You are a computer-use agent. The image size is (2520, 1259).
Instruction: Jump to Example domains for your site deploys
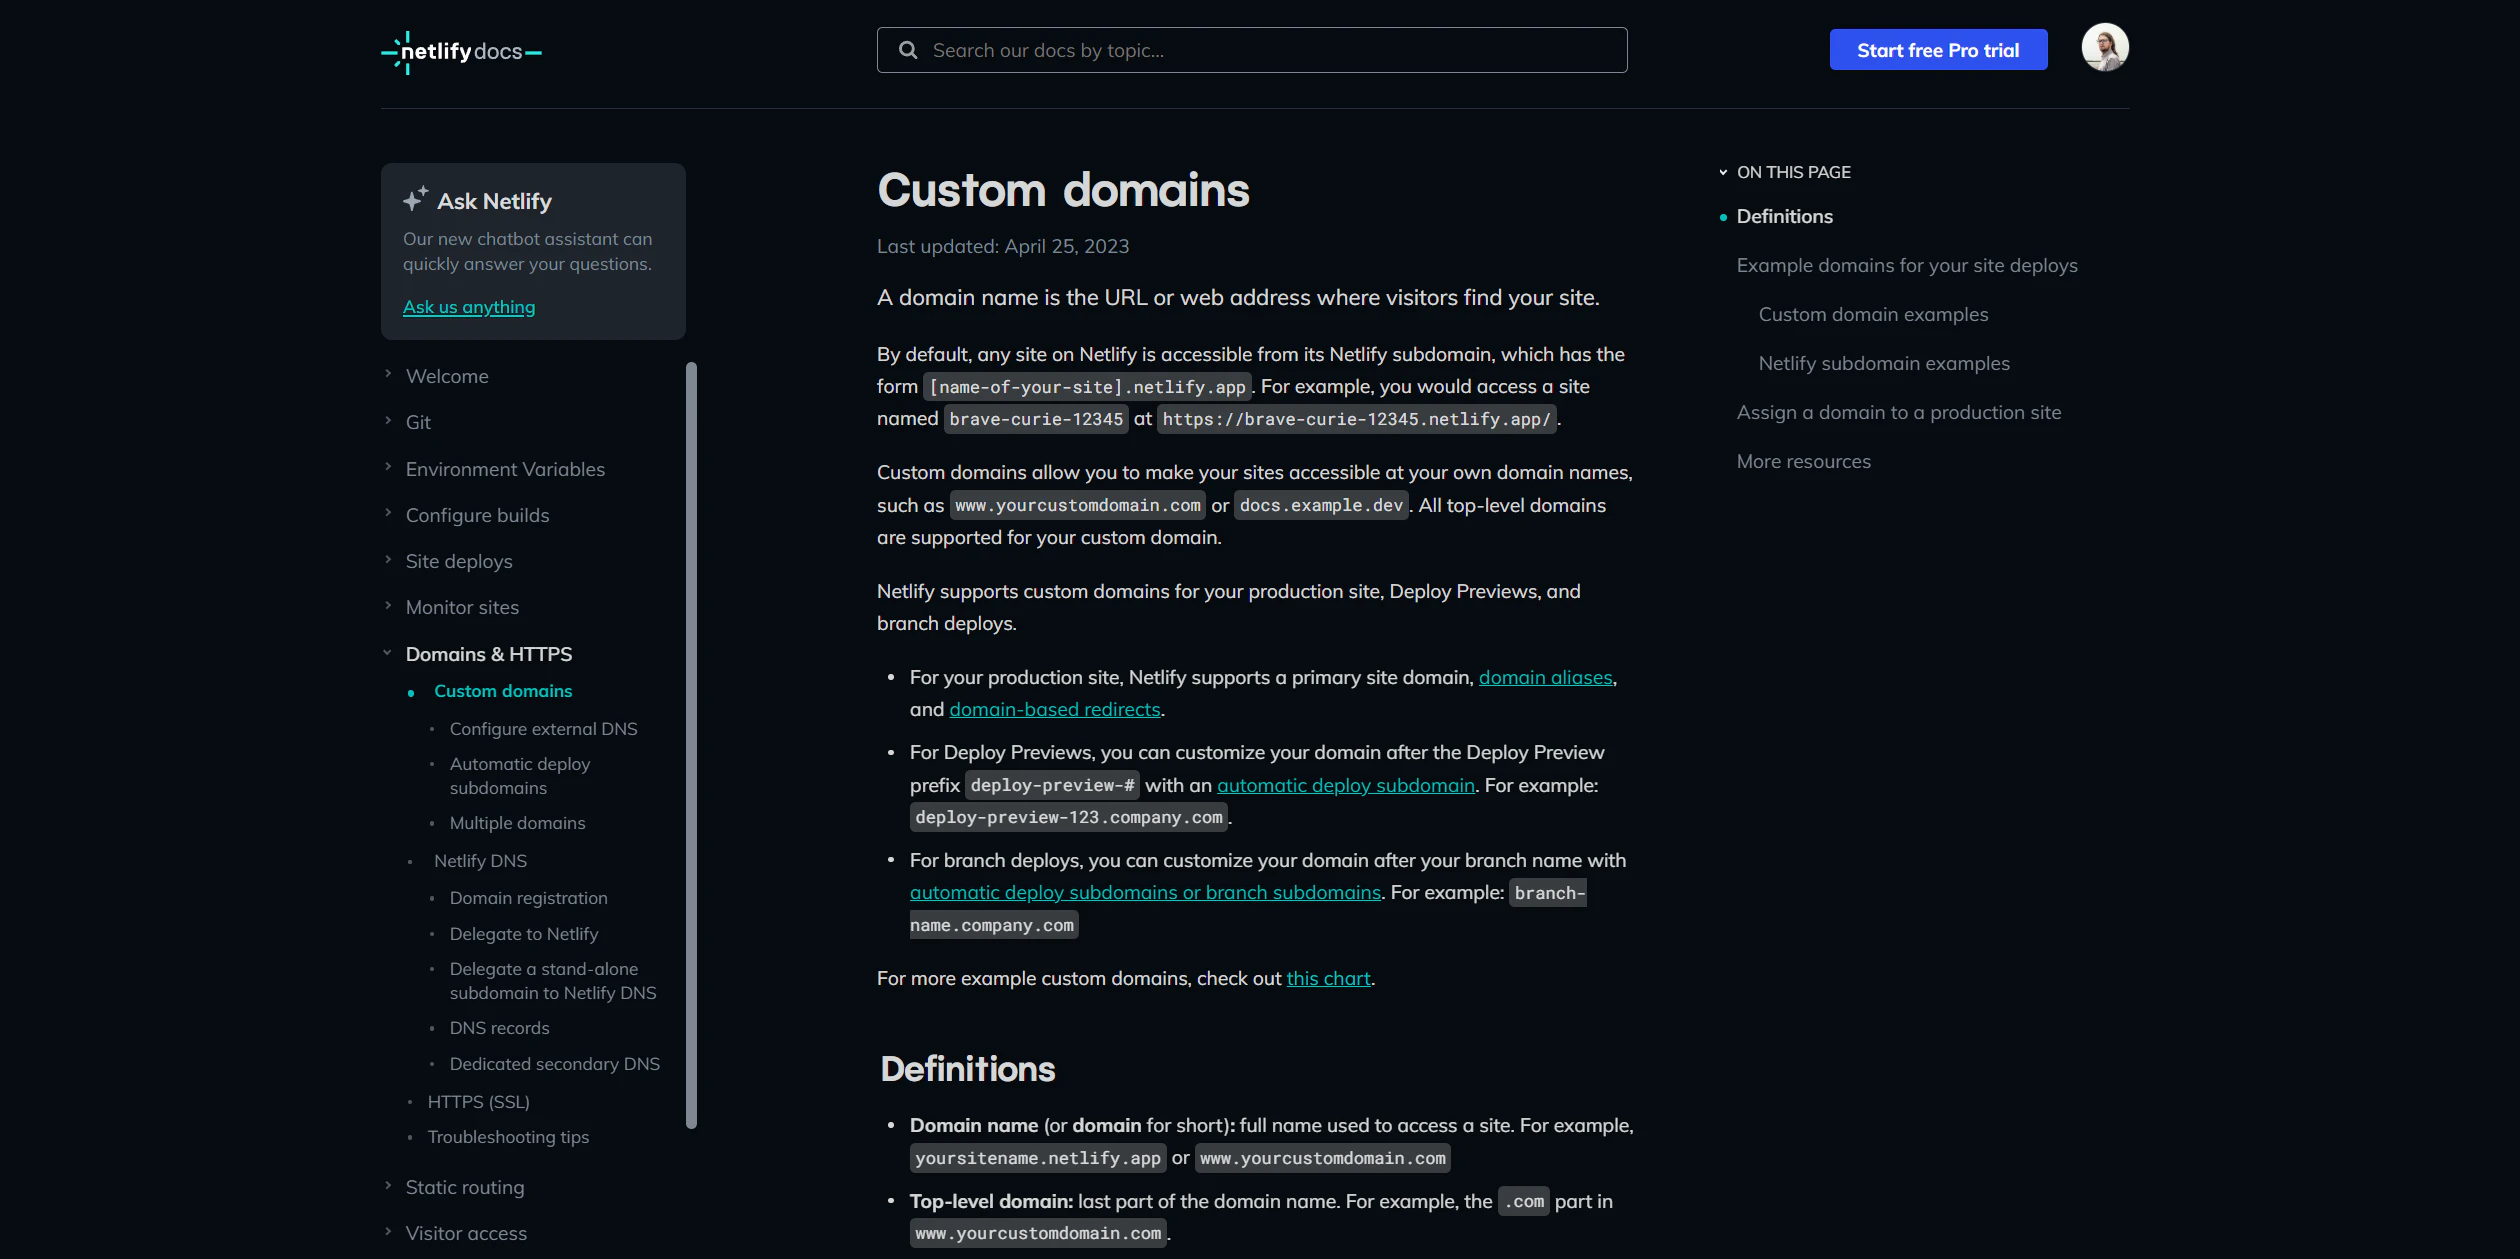(1907, 265)
